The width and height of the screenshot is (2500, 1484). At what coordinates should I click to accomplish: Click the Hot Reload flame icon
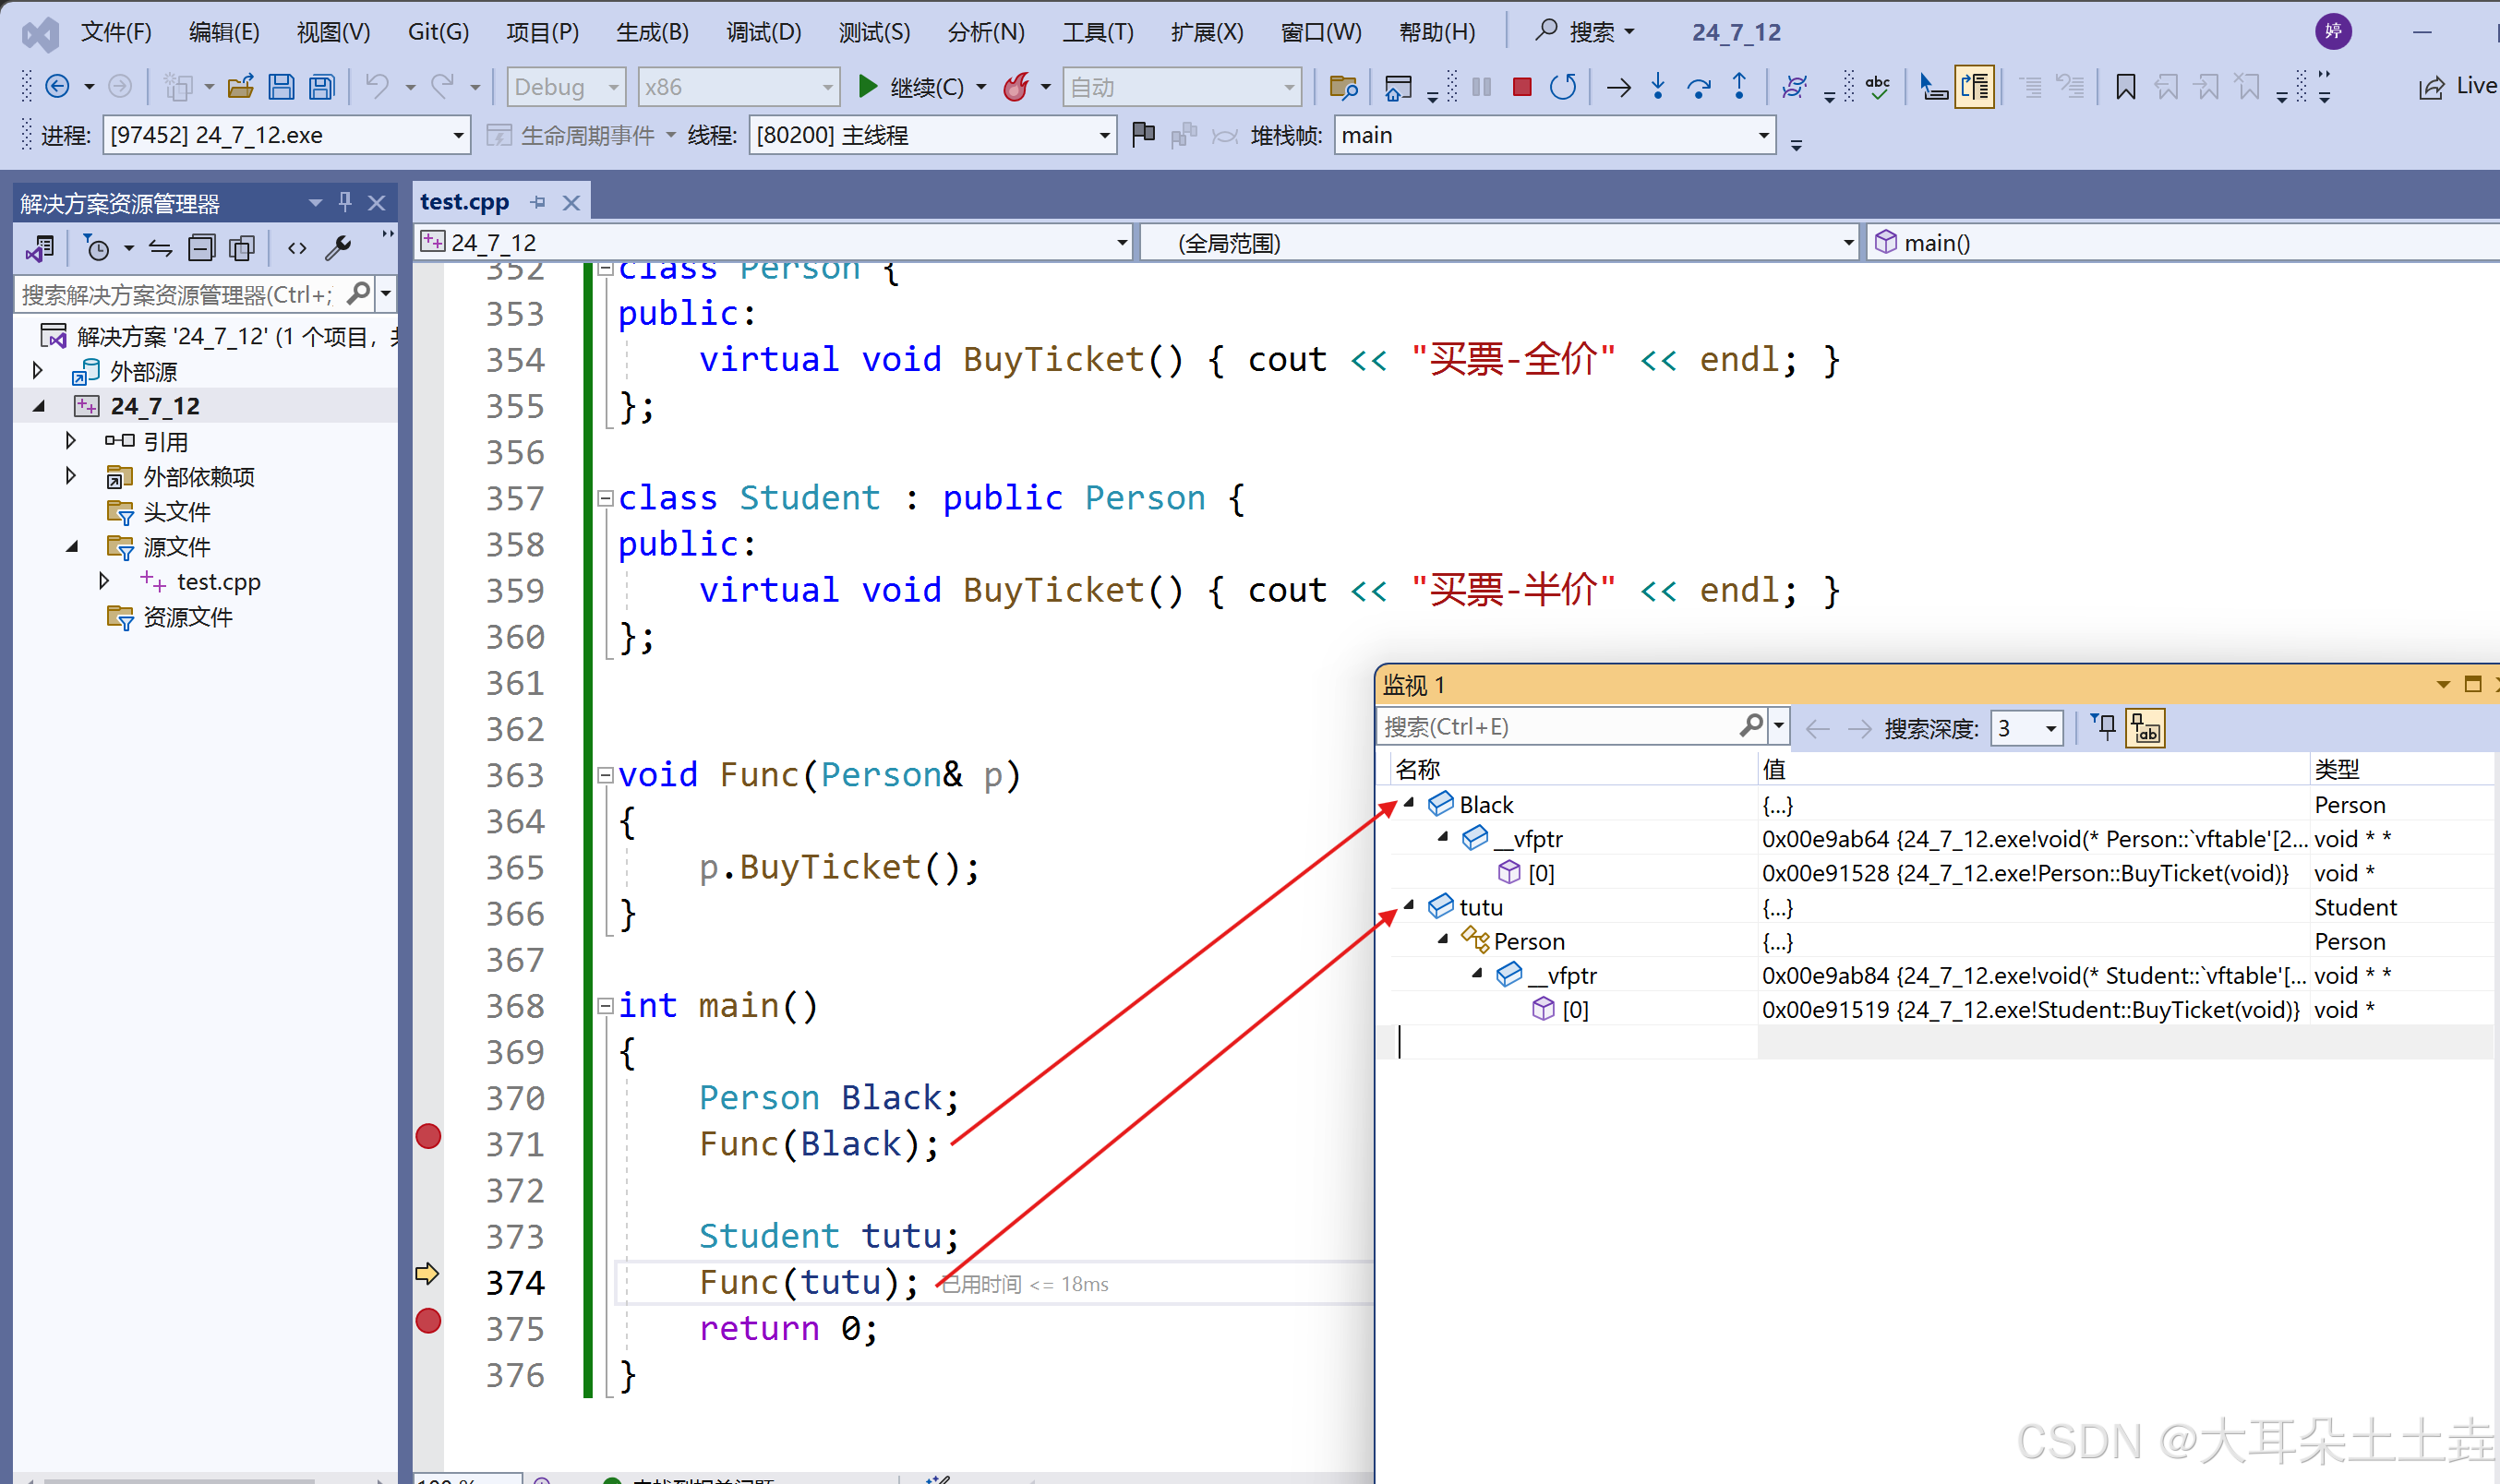point(1016,88)
